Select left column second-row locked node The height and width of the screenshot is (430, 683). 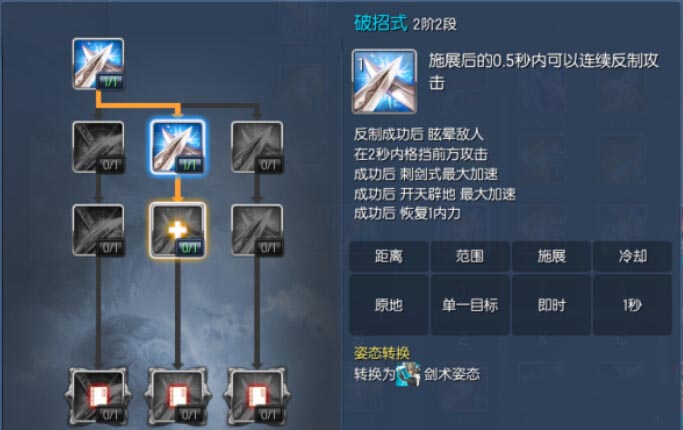98,147
